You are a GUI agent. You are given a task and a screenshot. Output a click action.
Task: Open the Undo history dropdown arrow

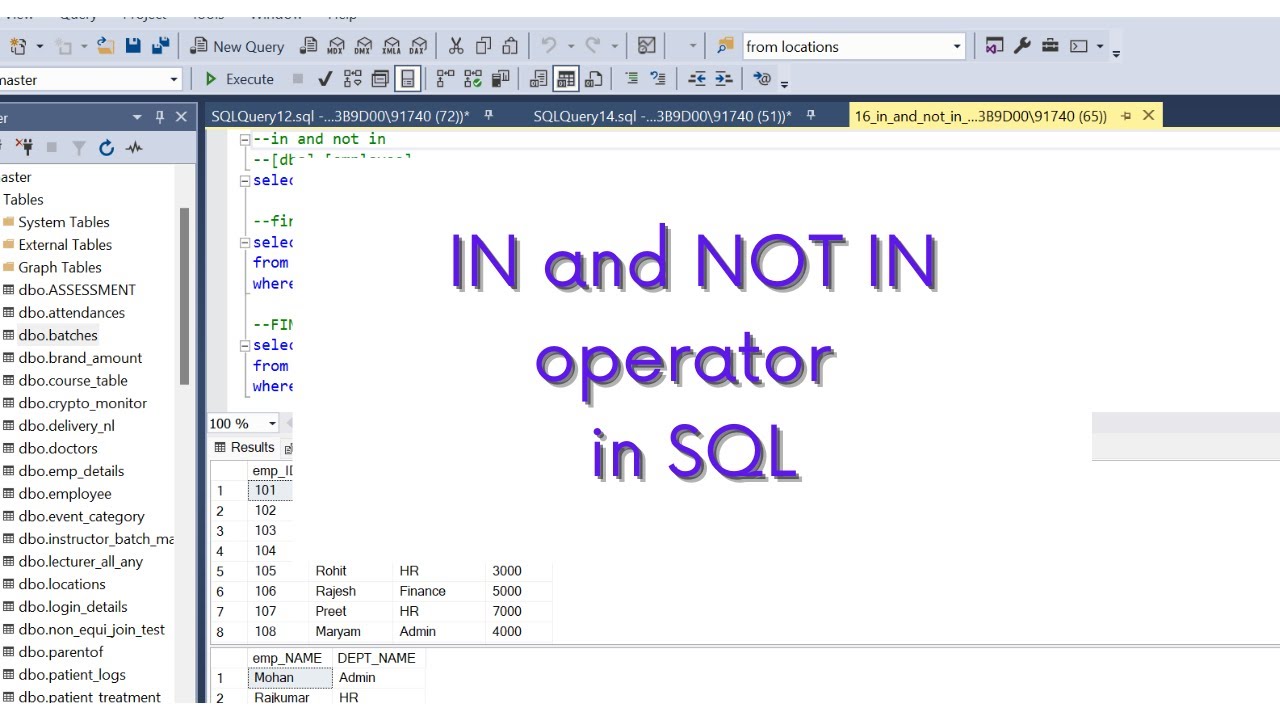point(570,46)
